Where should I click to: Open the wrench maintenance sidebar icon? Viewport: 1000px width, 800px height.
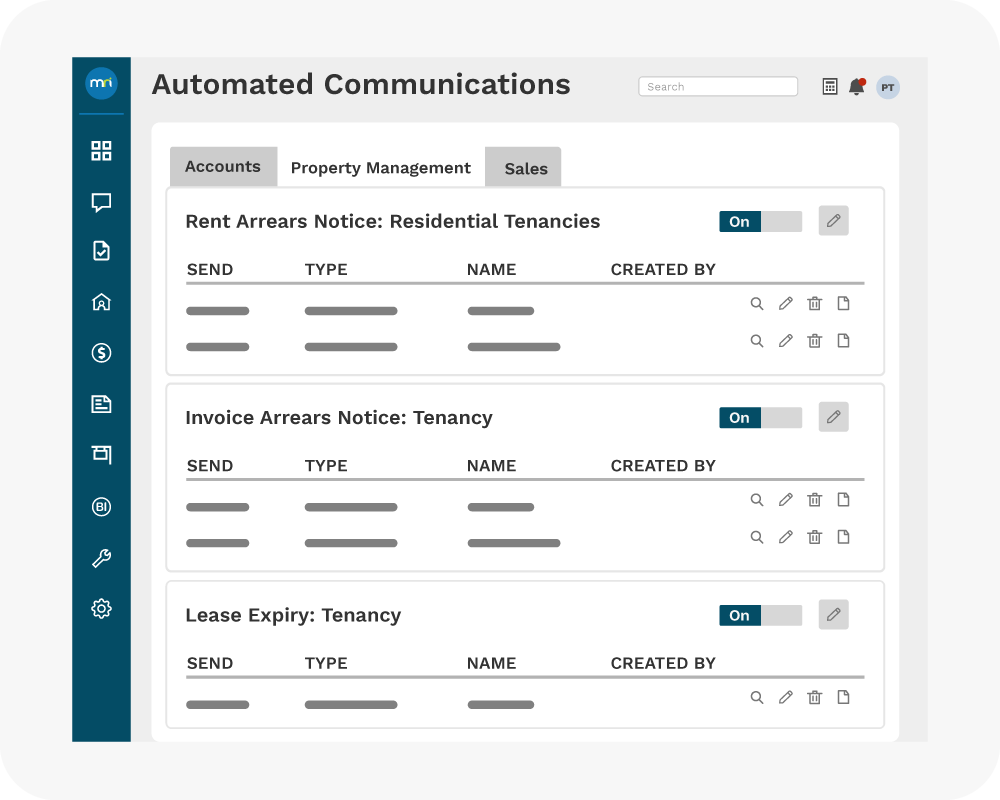[x=101, y=559]
